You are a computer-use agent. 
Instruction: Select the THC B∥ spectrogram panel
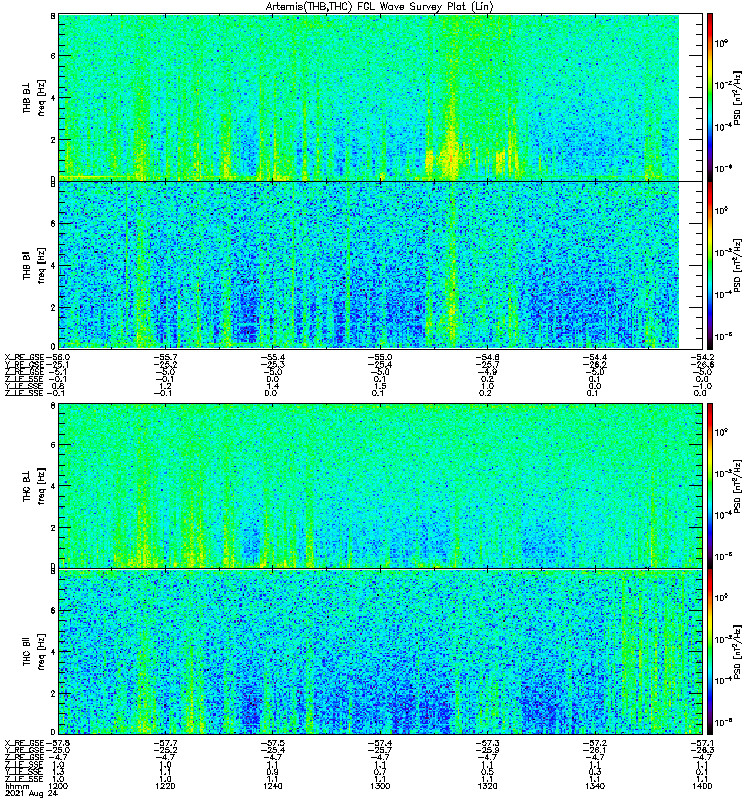tap(381, 652)
